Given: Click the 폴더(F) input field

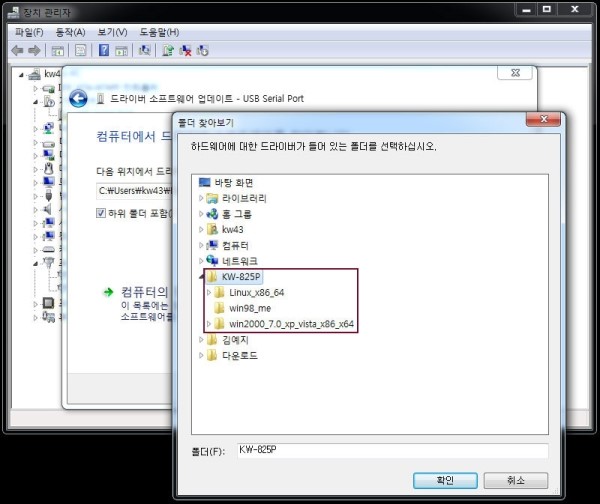Looking at the screenshot, I should click(x=393, y=450).
